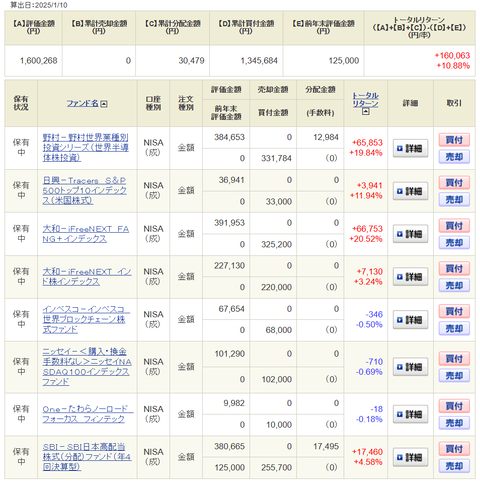Click 買付 for SBI日本高配当株式 fund
This screenshot has height=483, width=480.
tap(454, 449)
